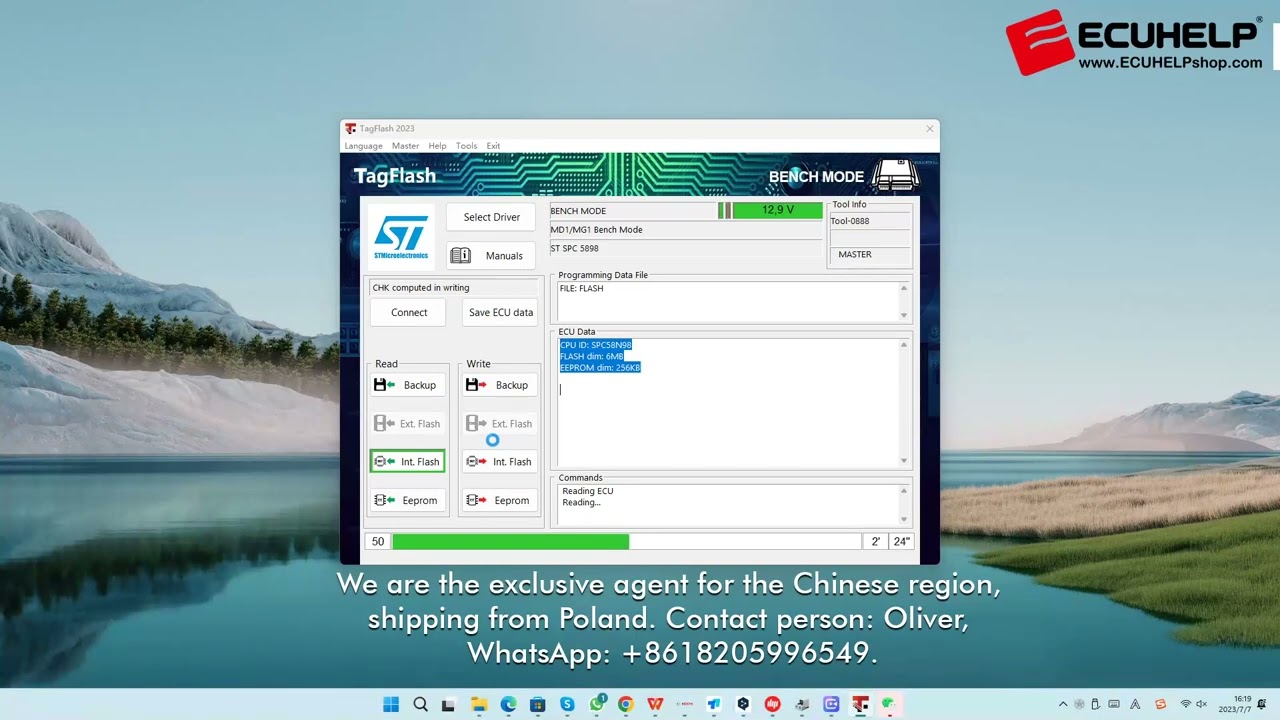Open the Language menu
The height and width of the screenshot is (720, 1280).
click(364, 146)
